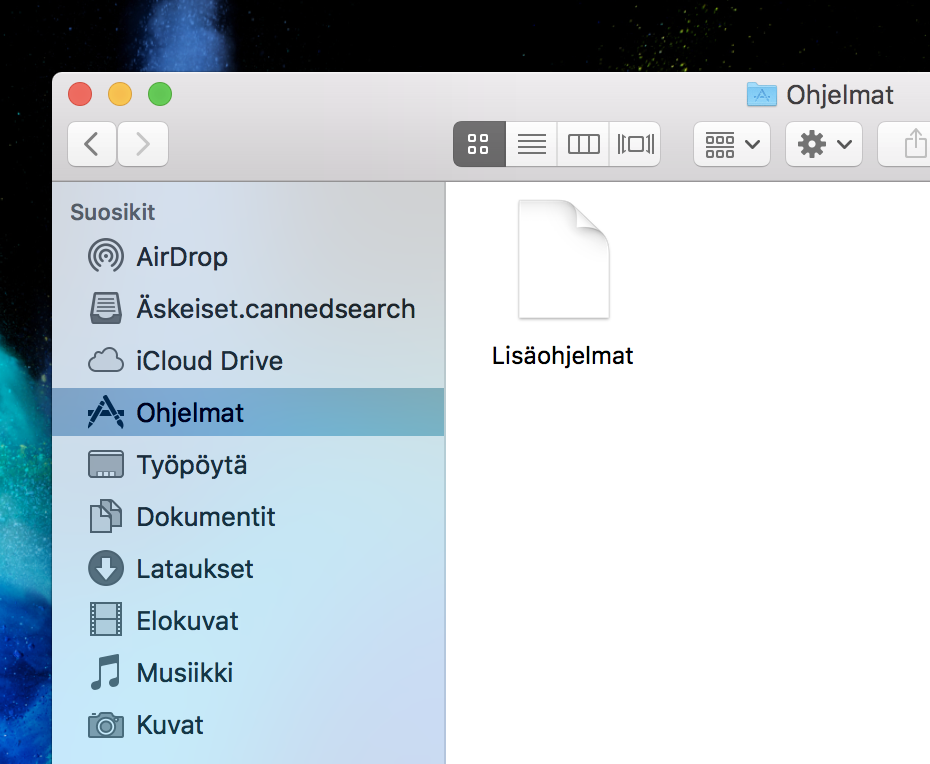
Task: Open the item arrangement dropdown
Action: point(732,144)
